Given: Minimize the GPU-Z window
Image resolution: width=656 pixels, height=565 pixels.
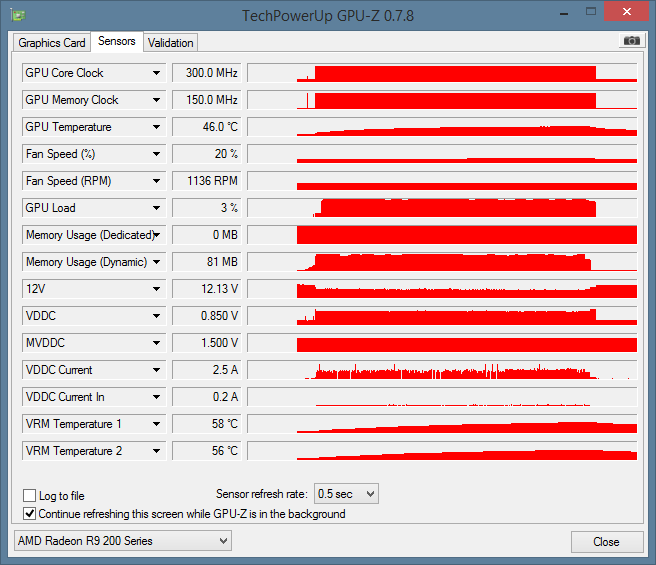Looking at the screenshot, I should 564,13.
